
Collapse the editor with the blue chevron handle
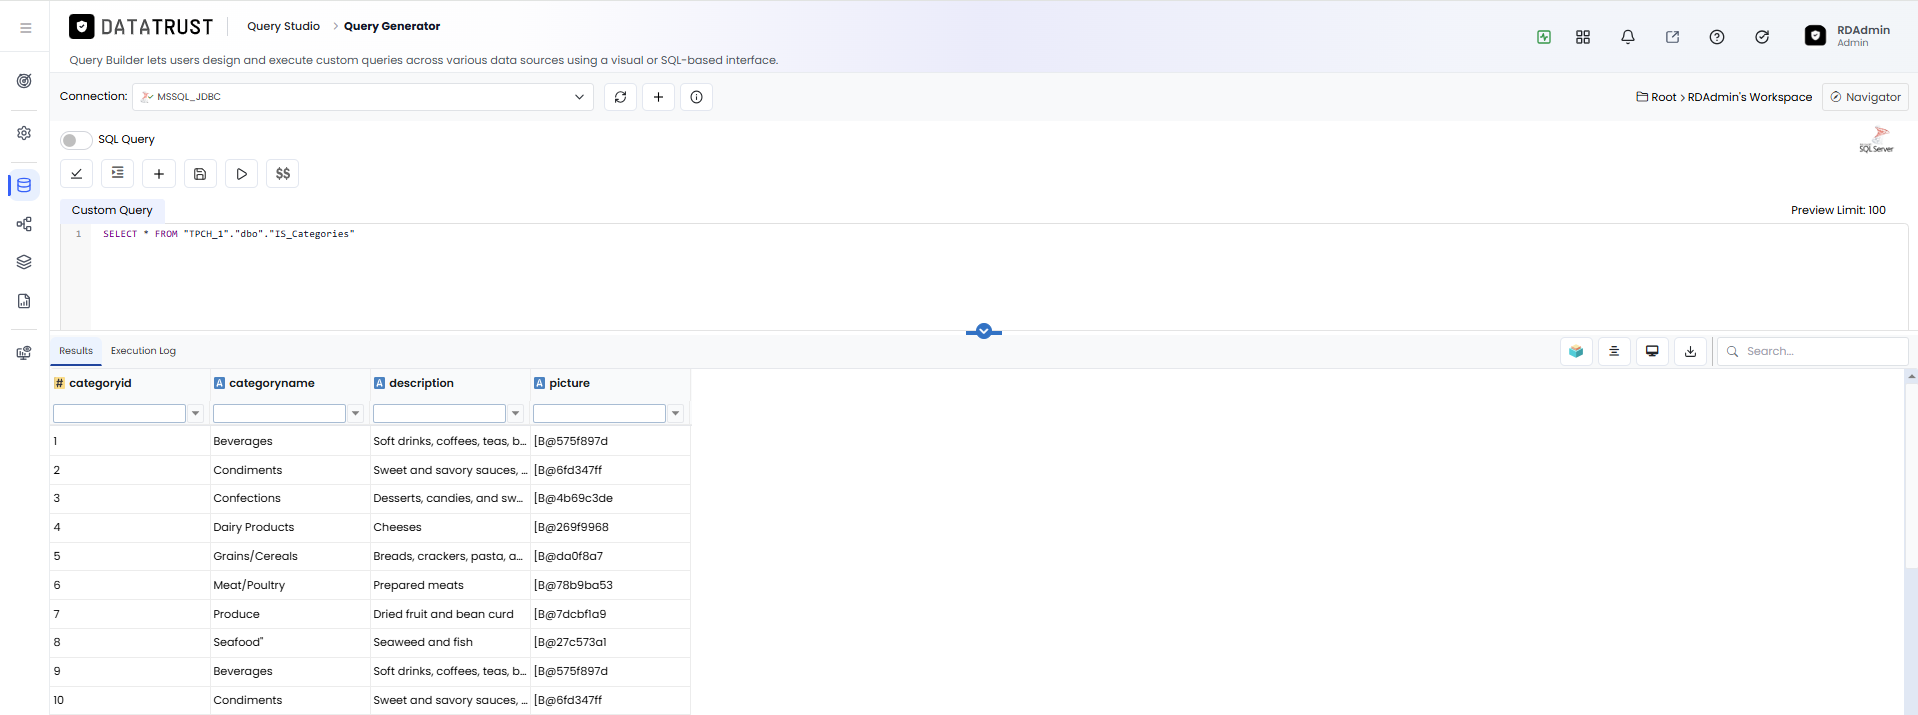point(984,331)
